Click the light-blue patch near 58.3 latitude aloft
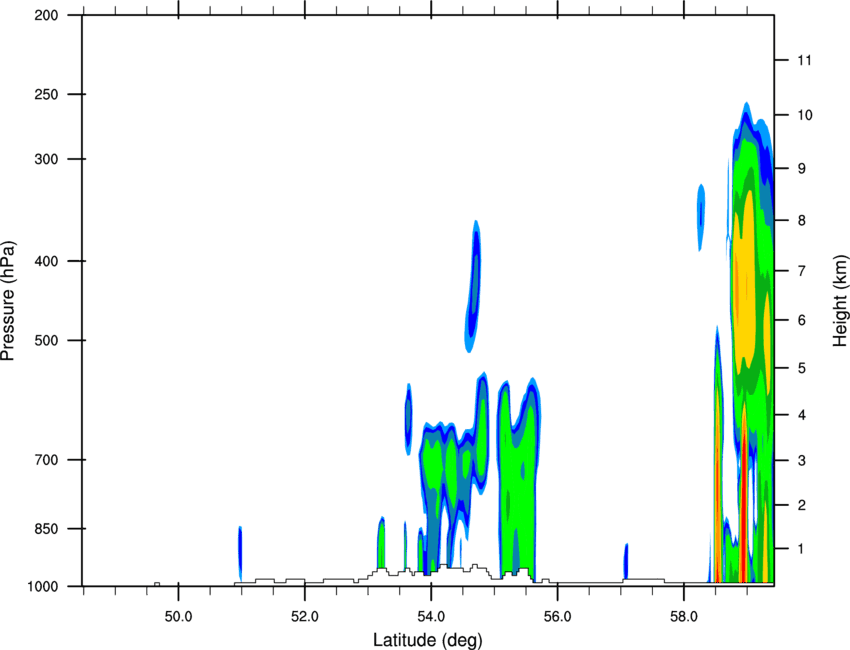850x650 pixels. 700,217
